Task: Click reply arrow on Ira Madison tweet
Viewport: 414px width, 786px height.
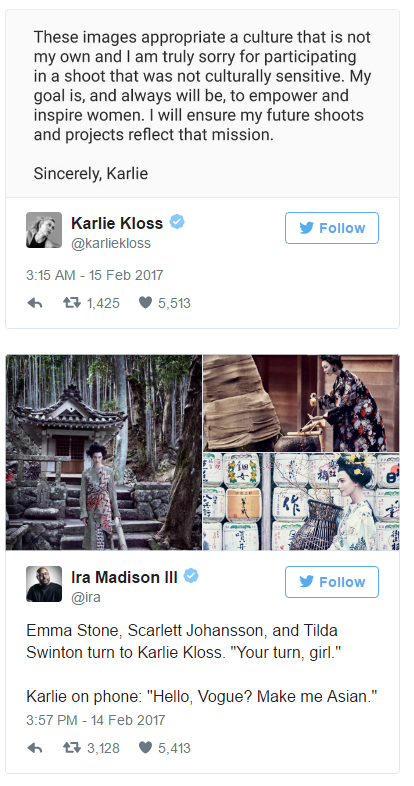Action: click(x=35, y=748)
